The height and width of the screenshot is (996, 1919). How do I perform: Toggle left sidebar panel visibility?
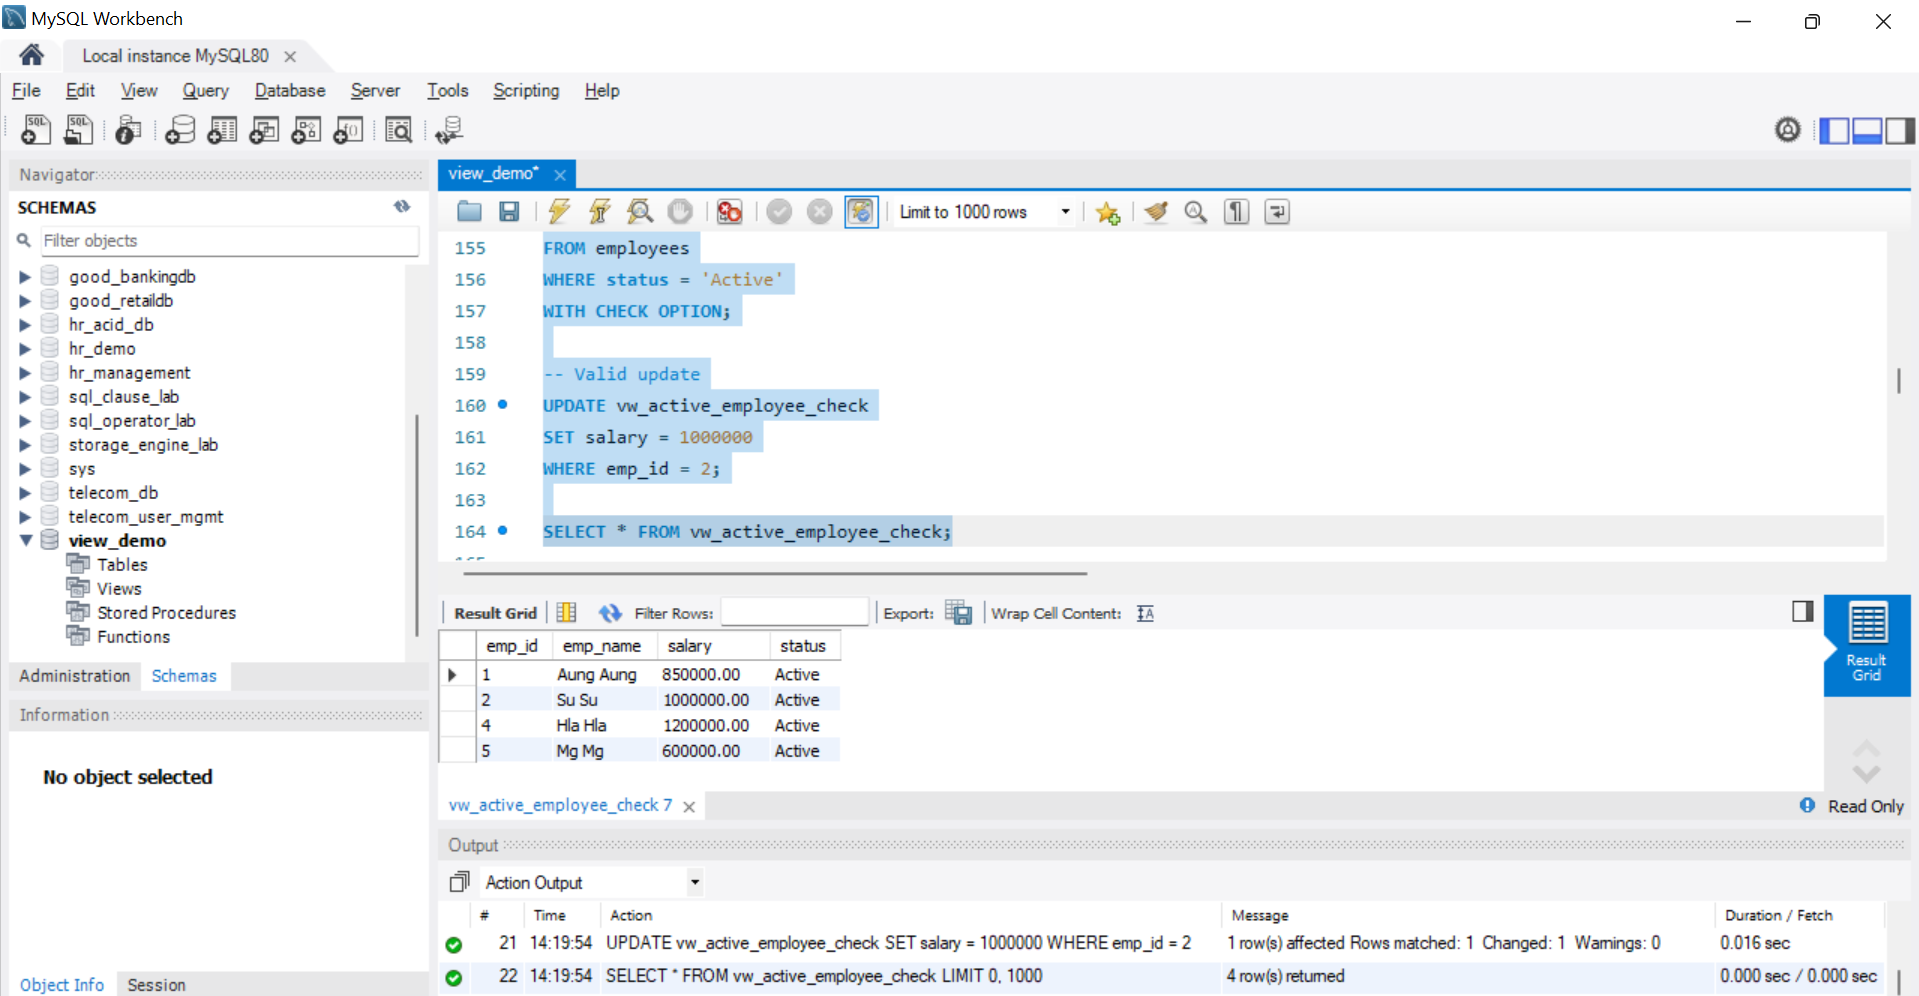(x=1834, y=130)
